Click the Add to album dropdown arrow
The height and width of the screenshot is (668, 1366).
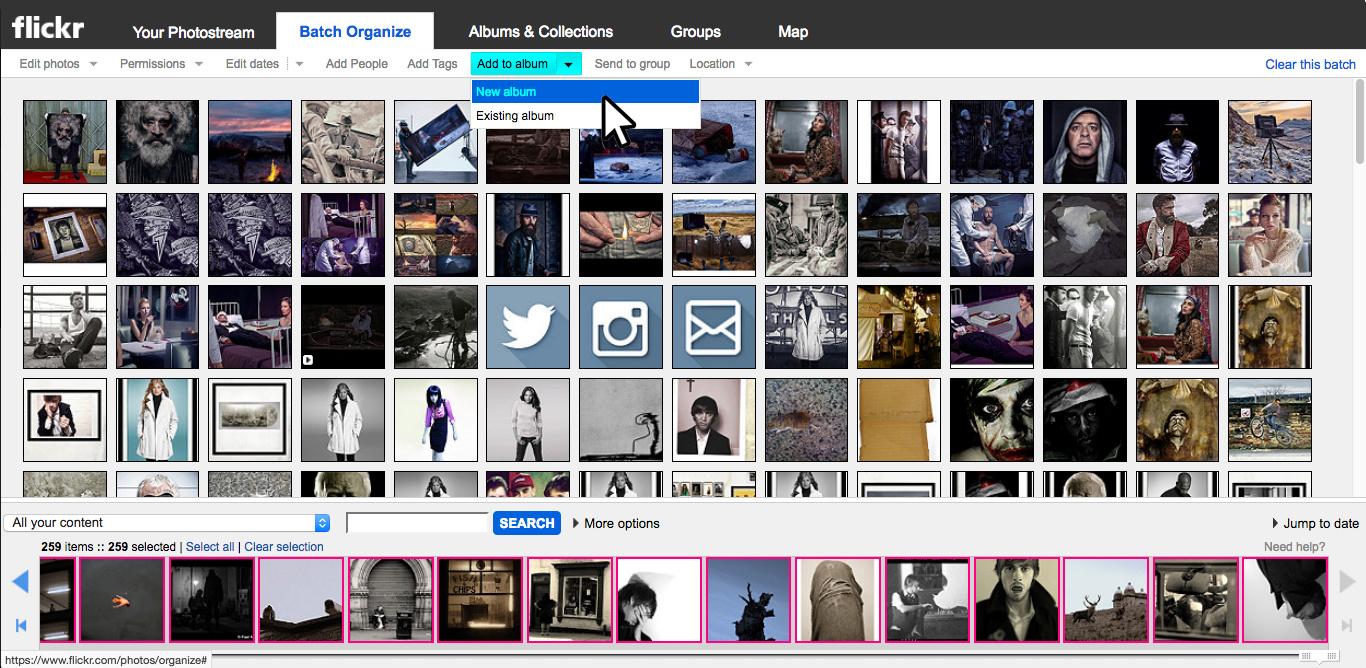pyautogui.click(x=568, y=64)
